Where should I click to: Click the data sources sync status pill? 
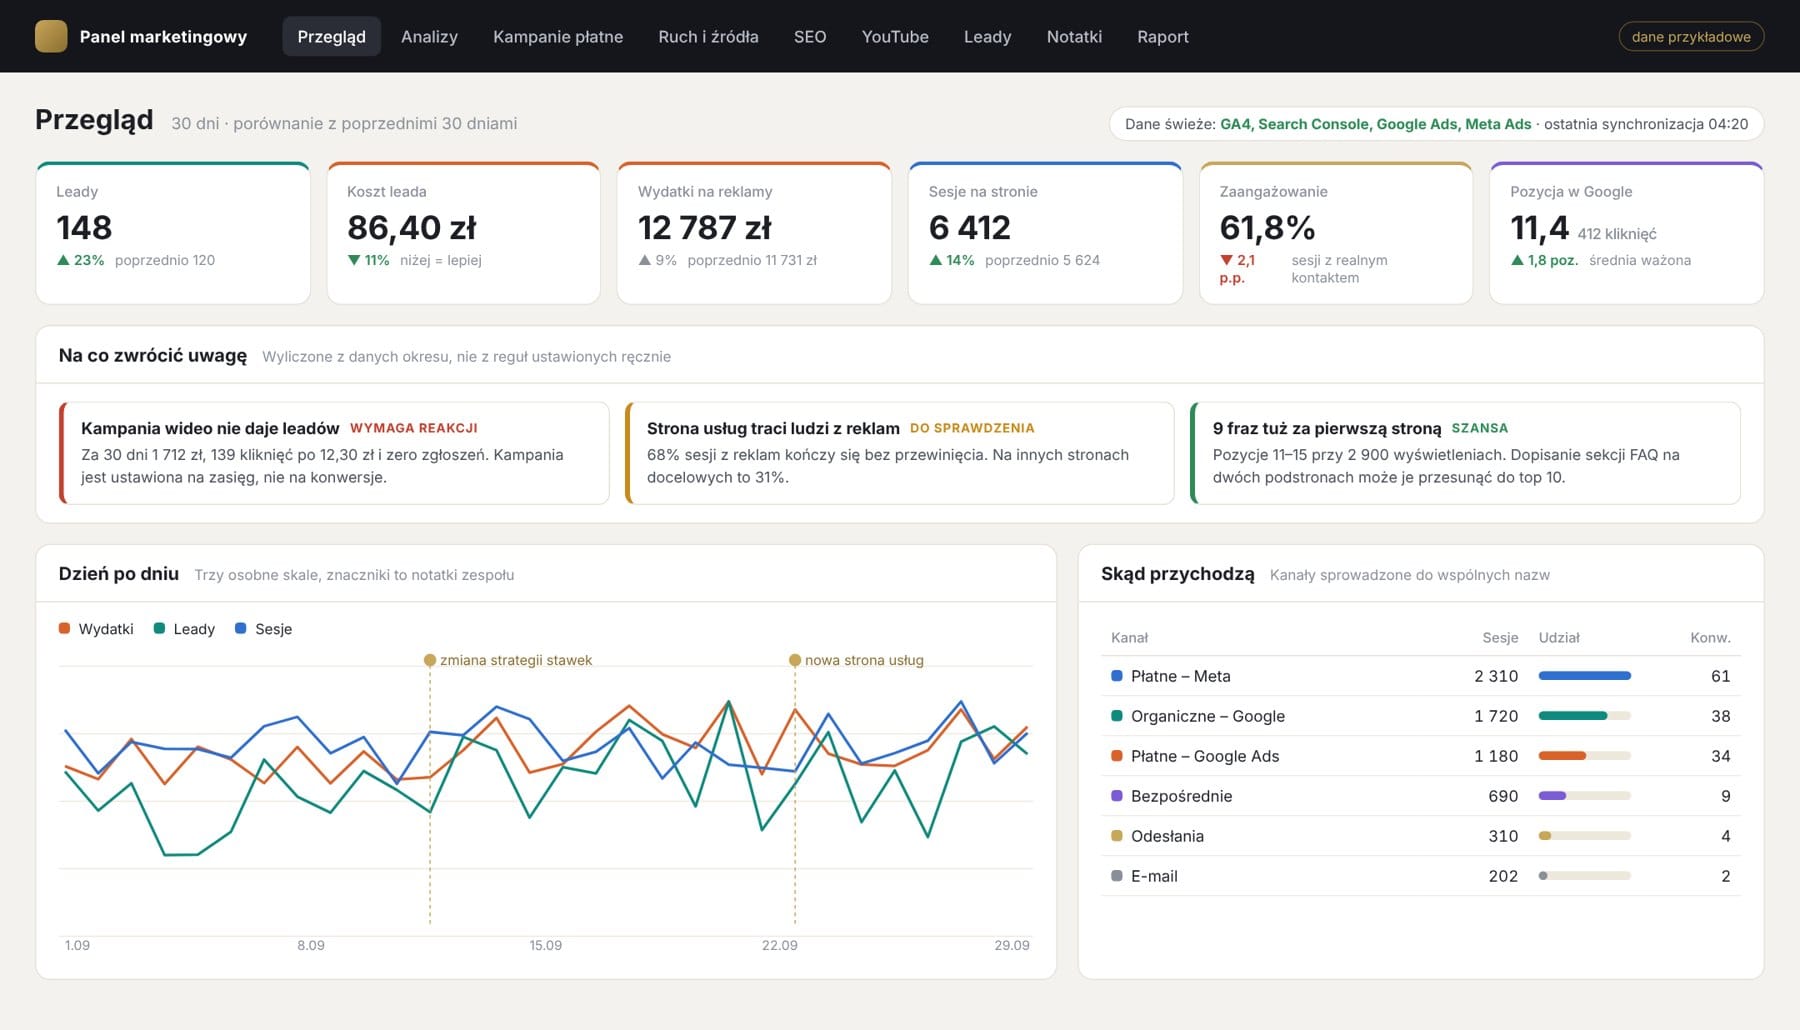point(1436,124)
